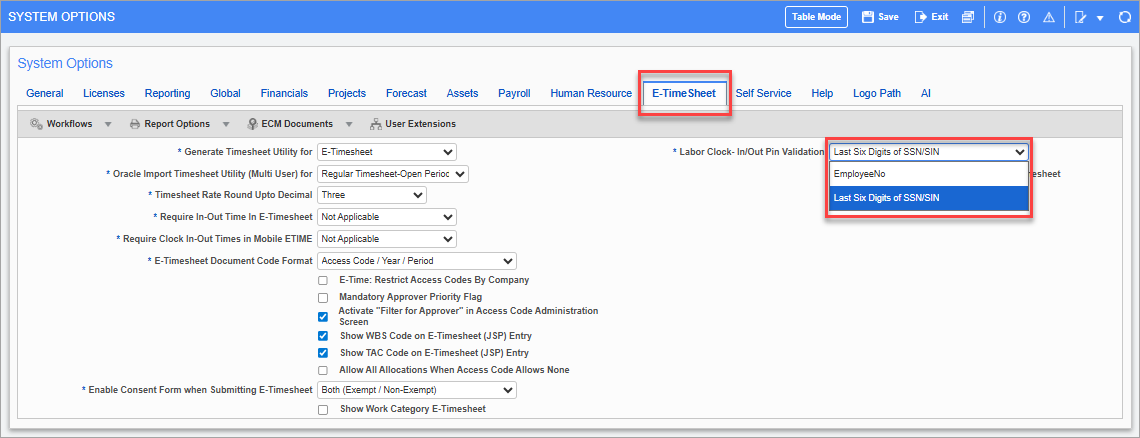Open the Logo Path tab
Image resolution: width=1140 pixels, height=438 pixels.
877,93
